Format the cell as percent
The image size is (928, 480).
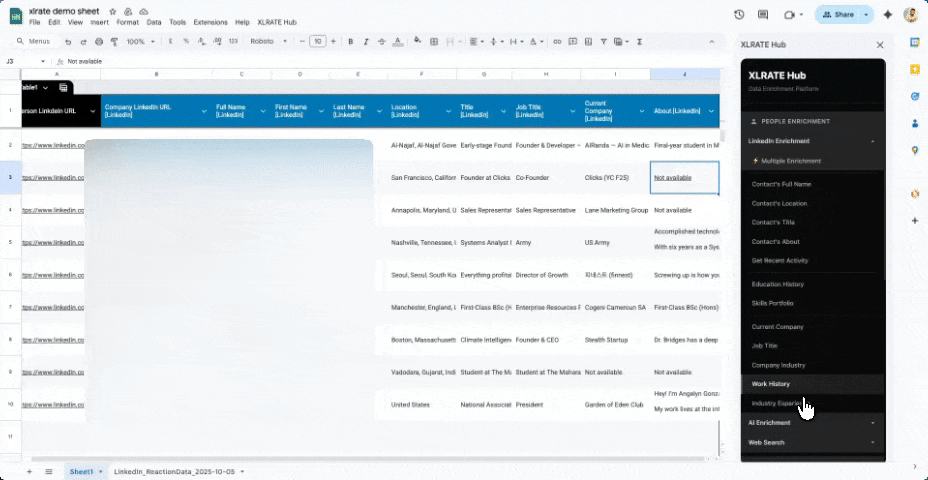coord(186,41)
